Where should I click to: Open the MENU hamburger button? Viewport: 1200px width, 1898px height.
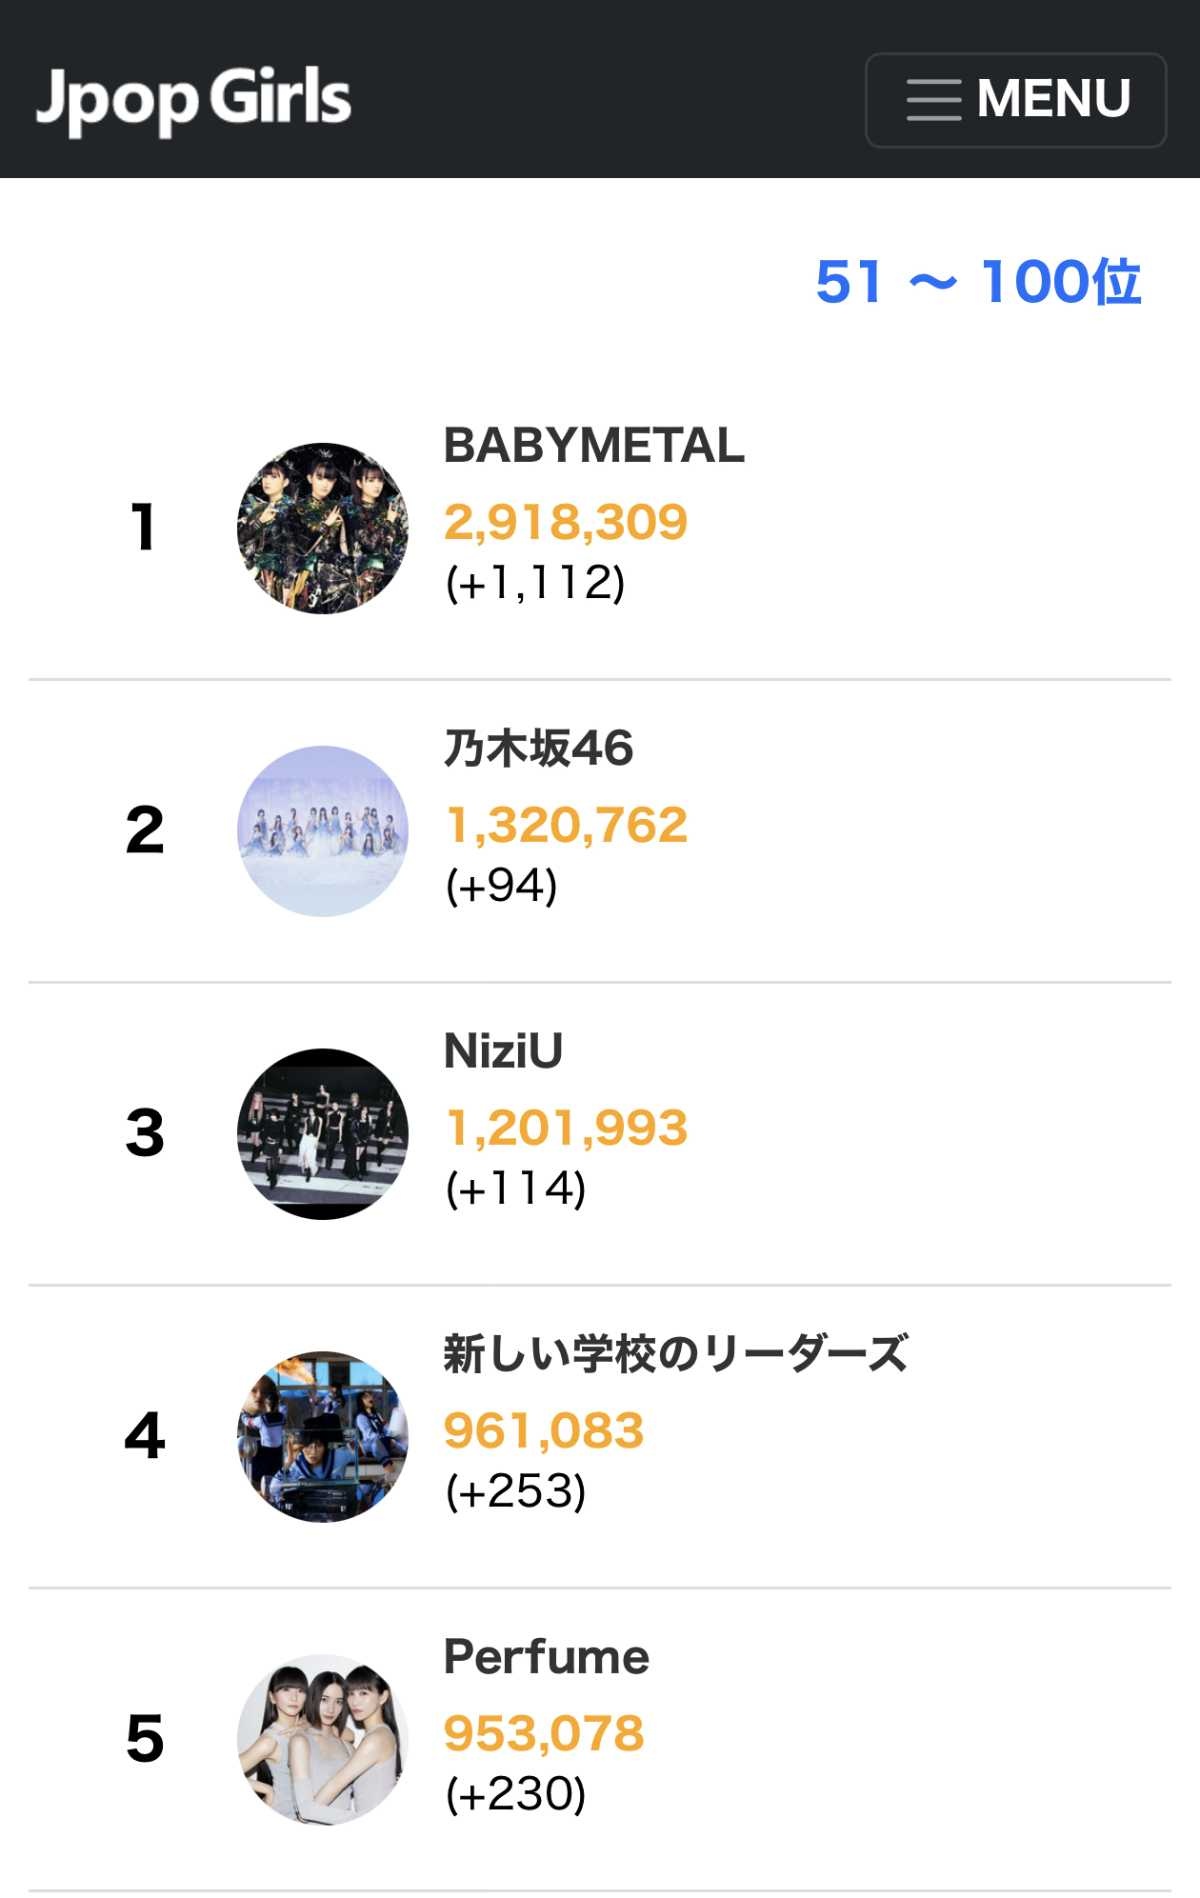1015,100
